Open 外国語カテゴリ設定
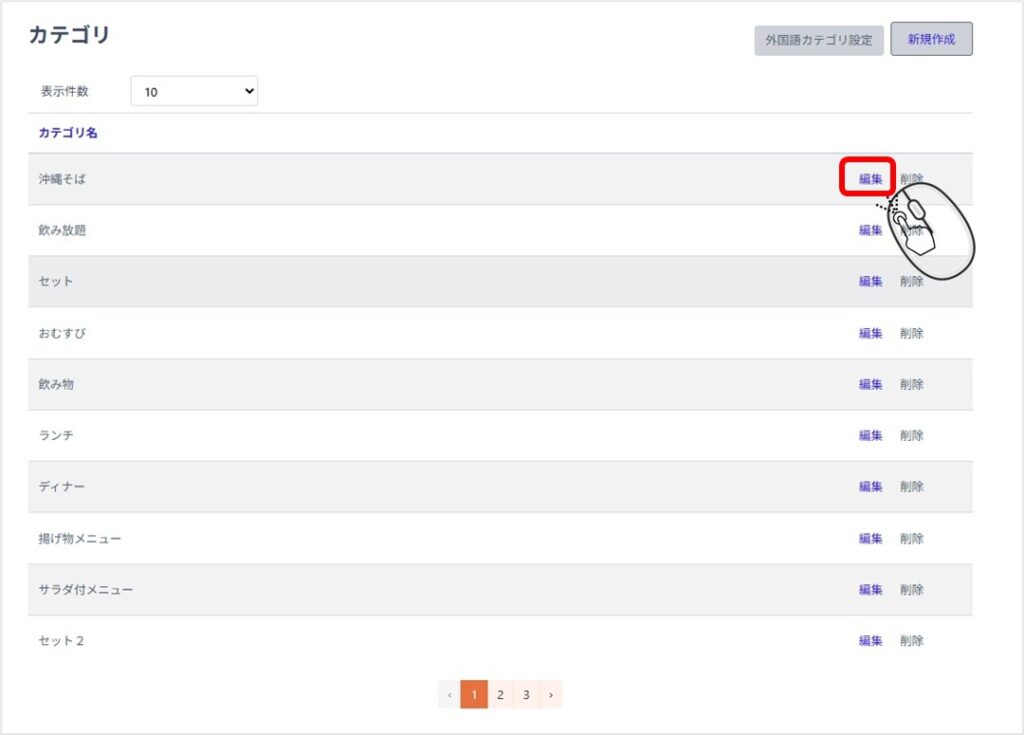This screenshot has height=735, width=1024. (818, 41)
